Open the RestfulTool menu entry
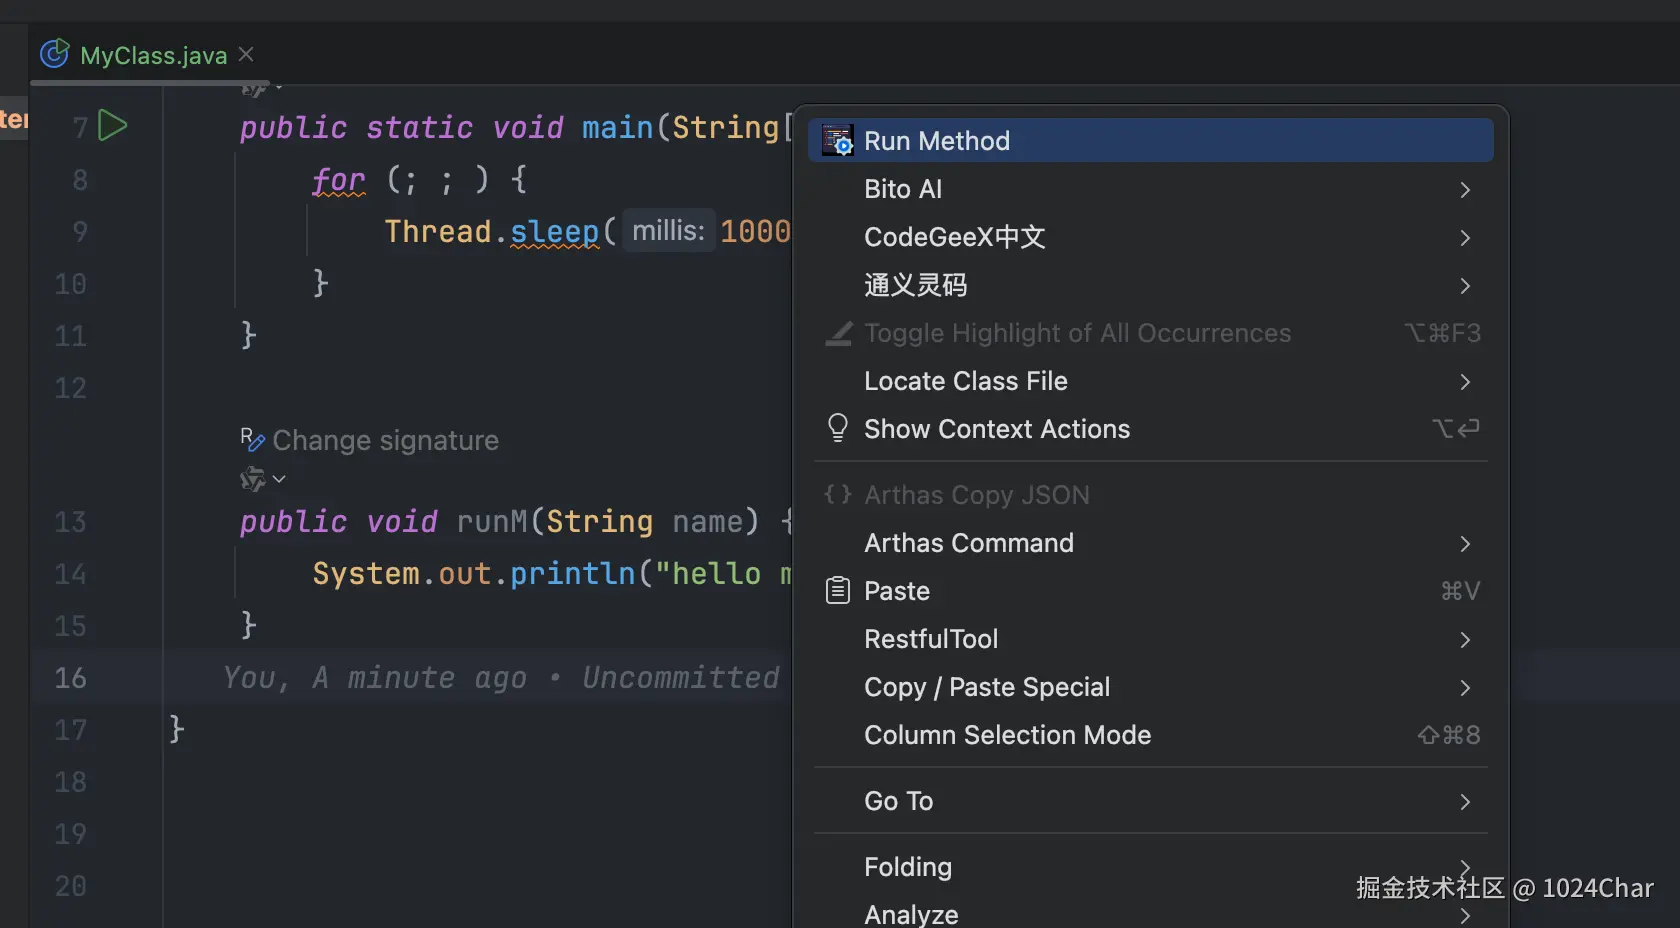The width and height of the screenshot is (1680, 928). pyautogui.click(x=930, y=639)
